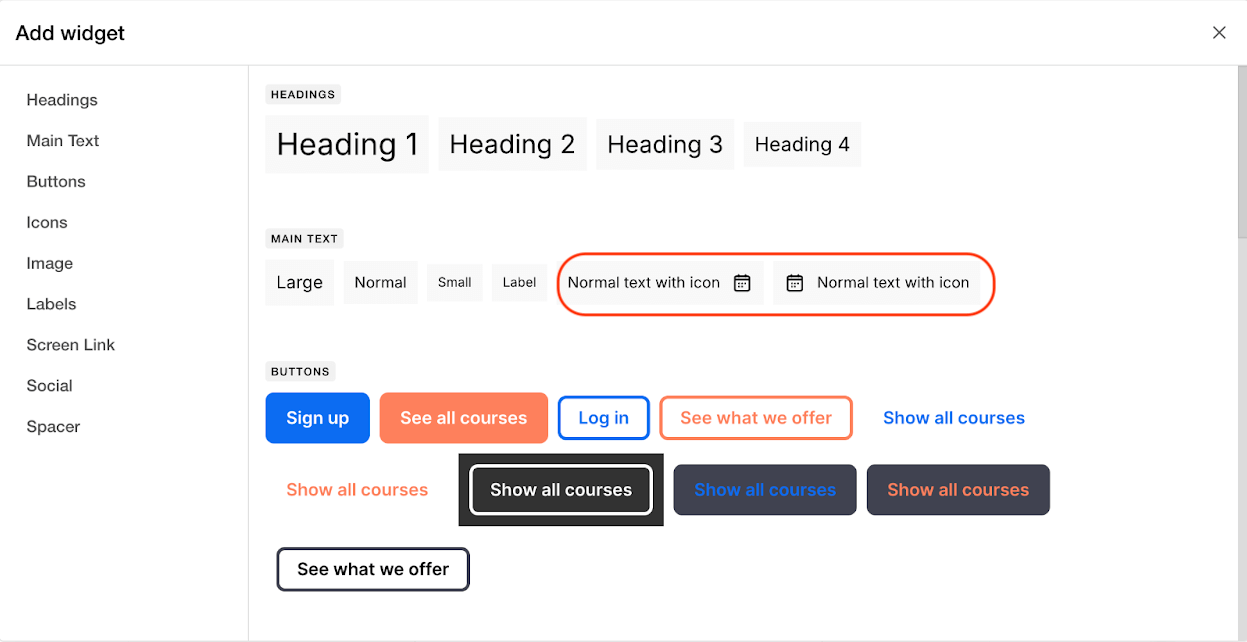Viewport: 1247px width, 642px height.
Task: Click the calendar icon after Normal text
Action: 742,283
